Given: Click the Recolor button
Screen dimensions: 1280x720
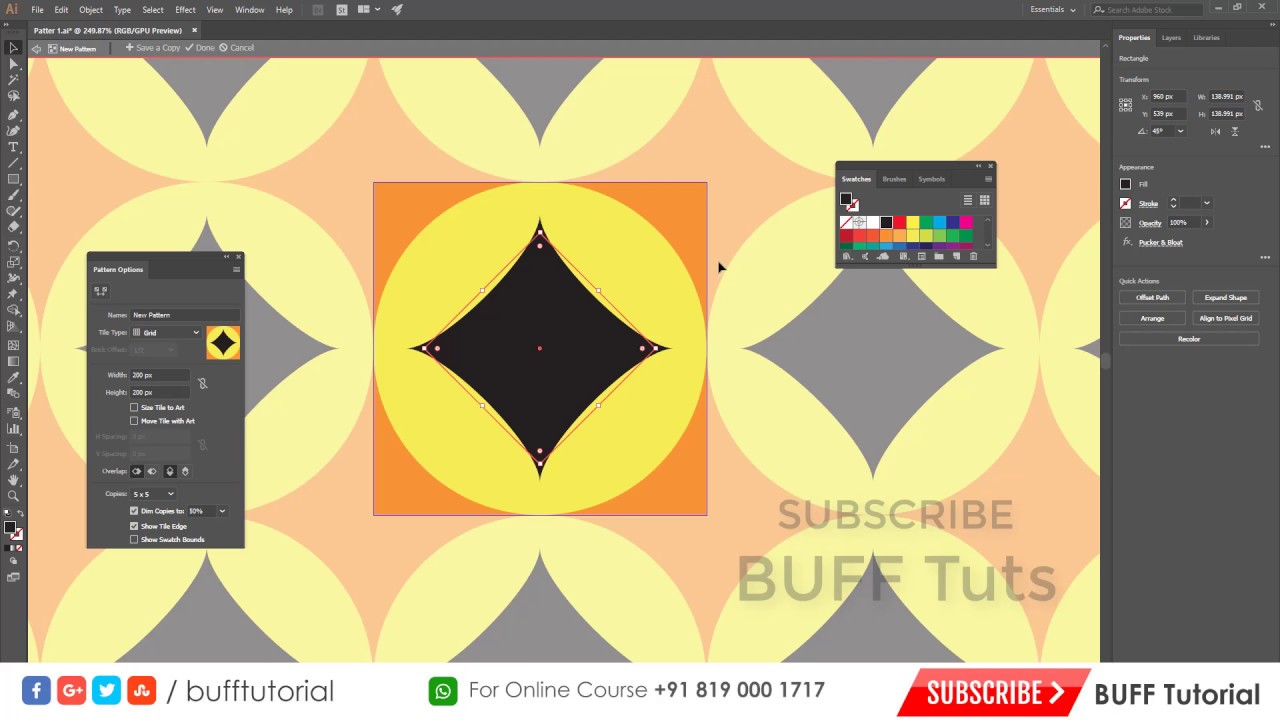Looking at the screenshot, I should [1189, 339].
